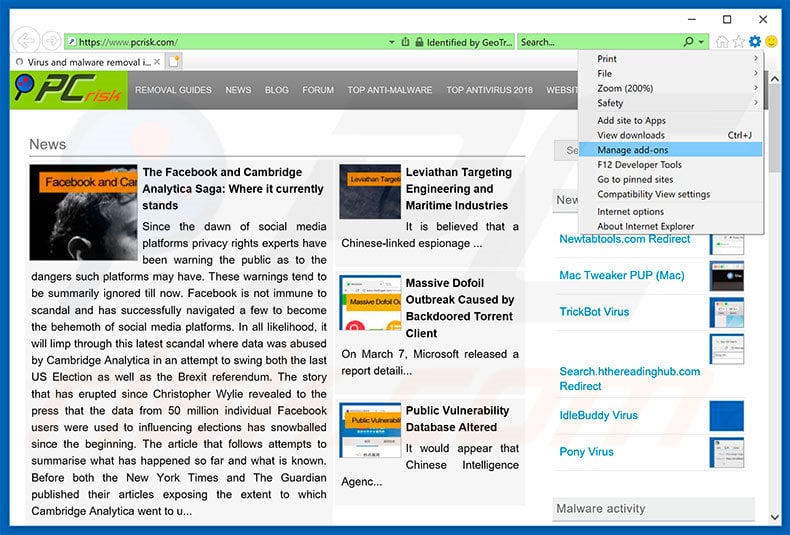Open a new tab with the blank tab button
Image resolution: width=790 pixels, height=535 pixels.
coord(174,62)
